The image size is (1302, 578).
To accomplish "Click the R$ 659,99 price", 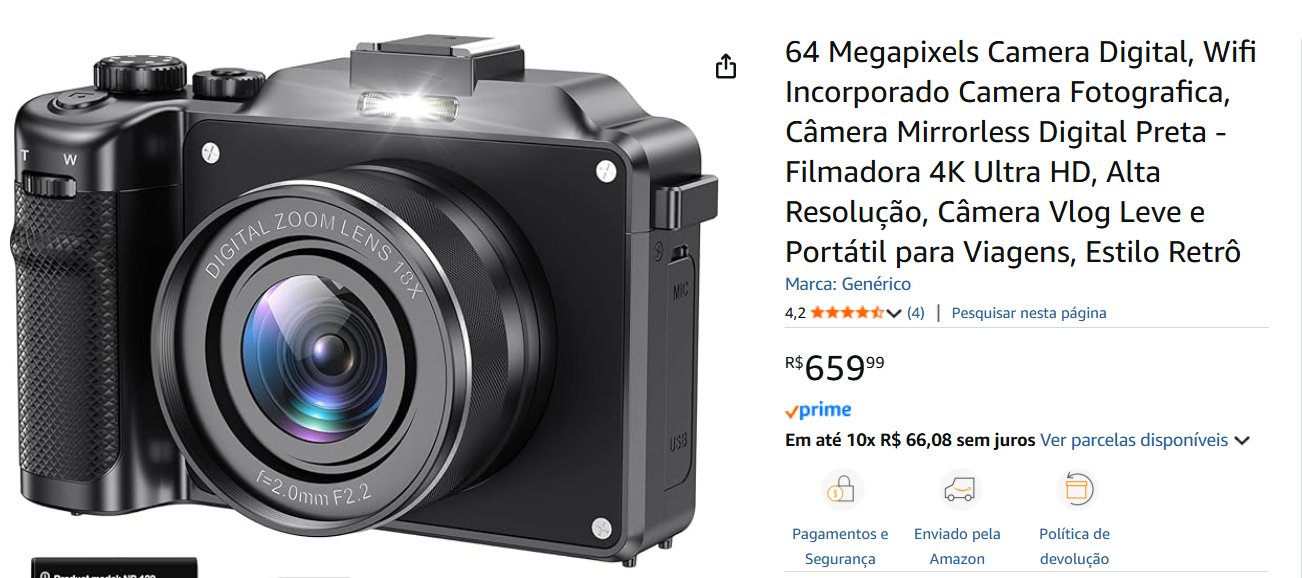I will [x=835, y=367].
